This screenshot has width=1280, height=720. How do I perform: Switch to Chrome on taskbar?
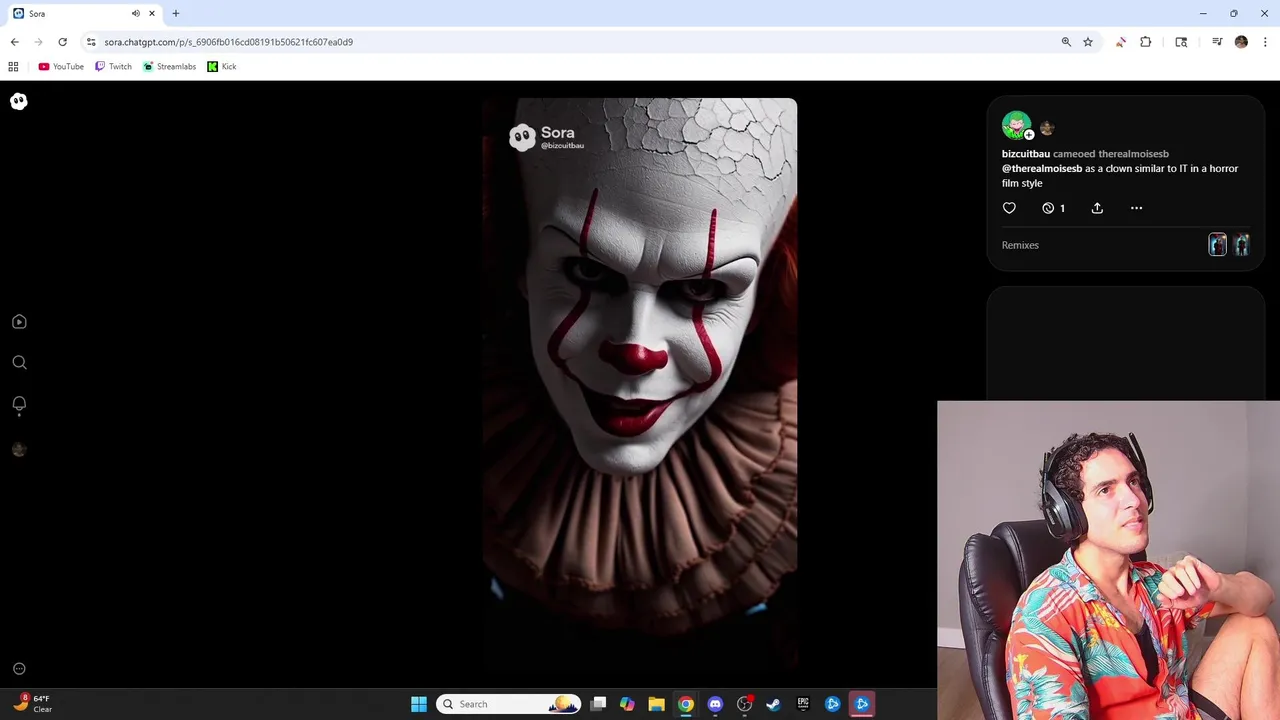tap(685, 704)
